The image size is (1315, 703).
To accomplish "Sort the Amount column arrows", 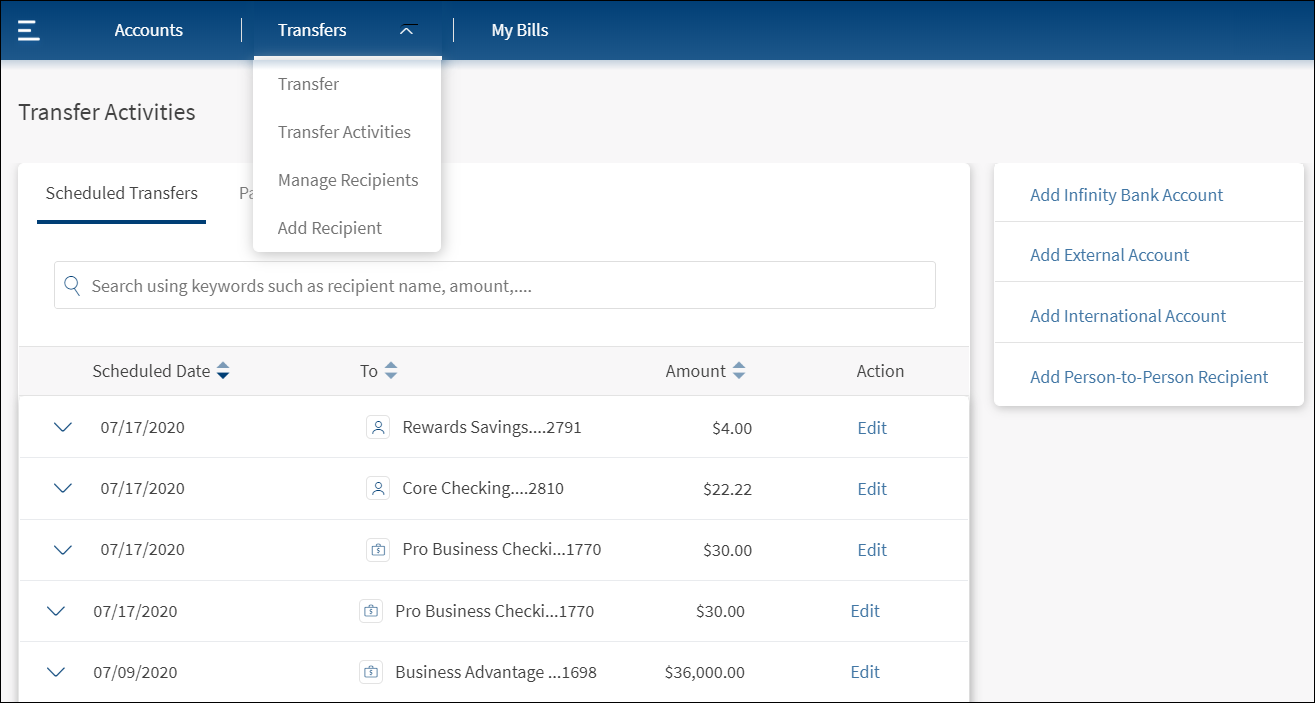I will [739, 371].
